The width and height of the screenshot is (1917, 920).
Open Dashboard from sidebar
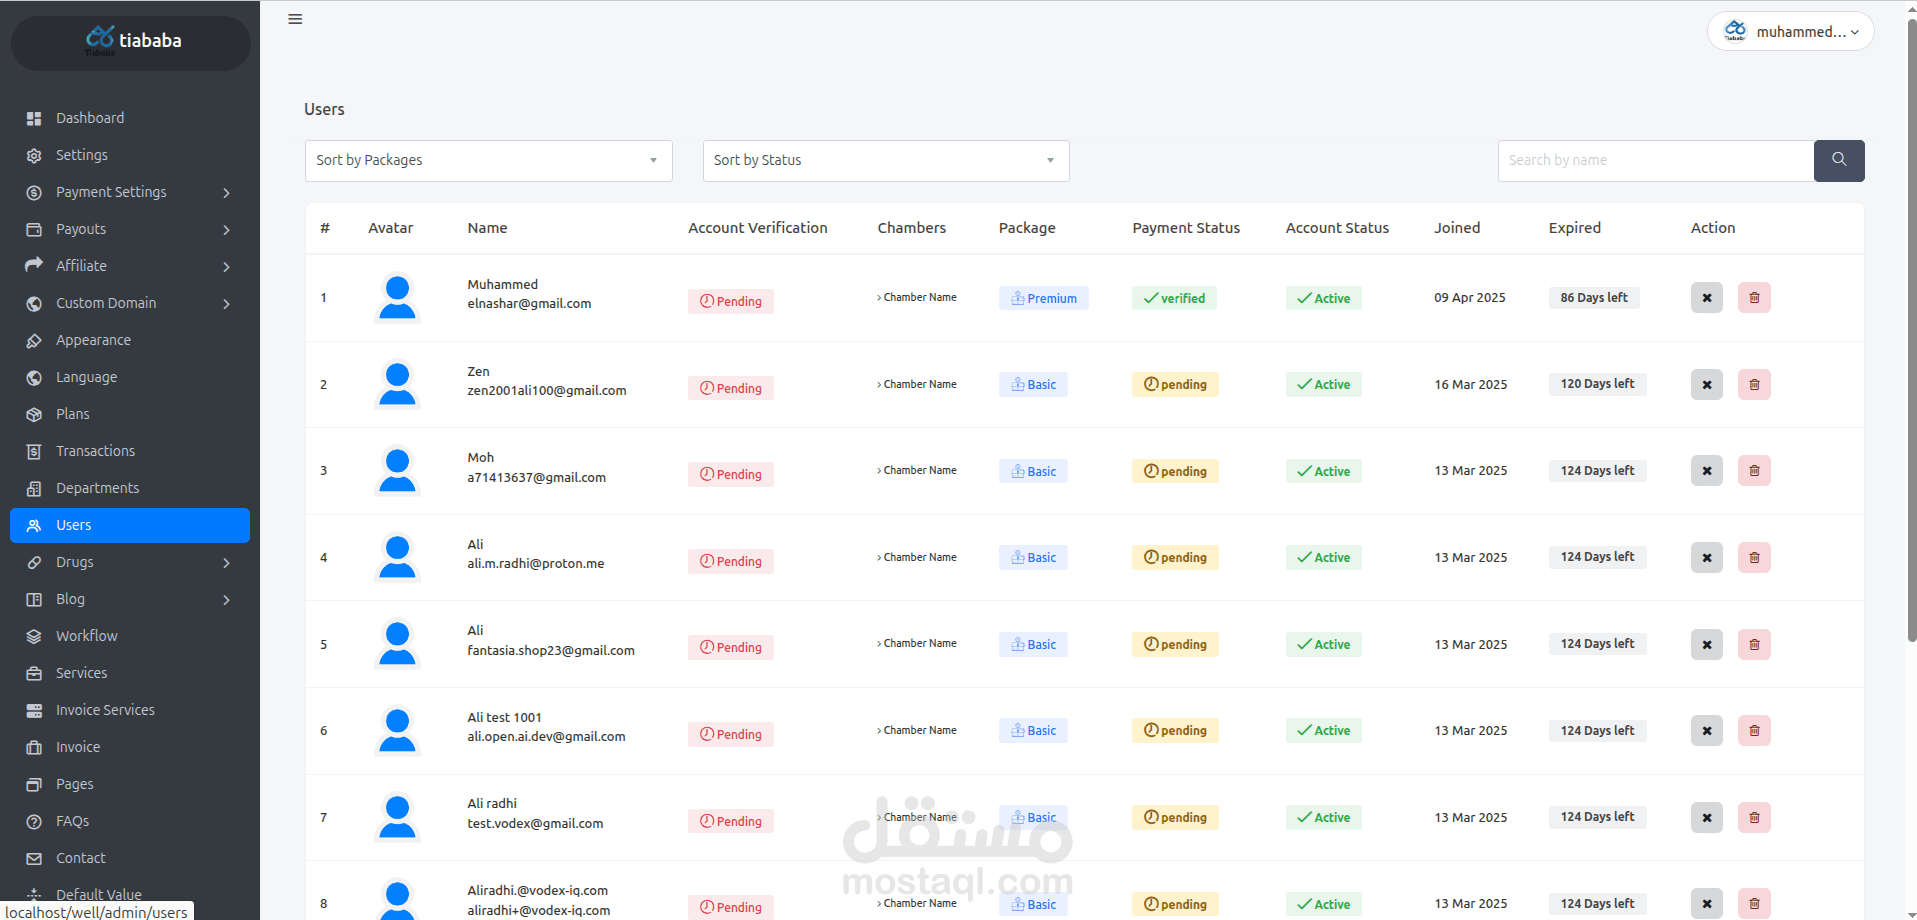point(90,118)
